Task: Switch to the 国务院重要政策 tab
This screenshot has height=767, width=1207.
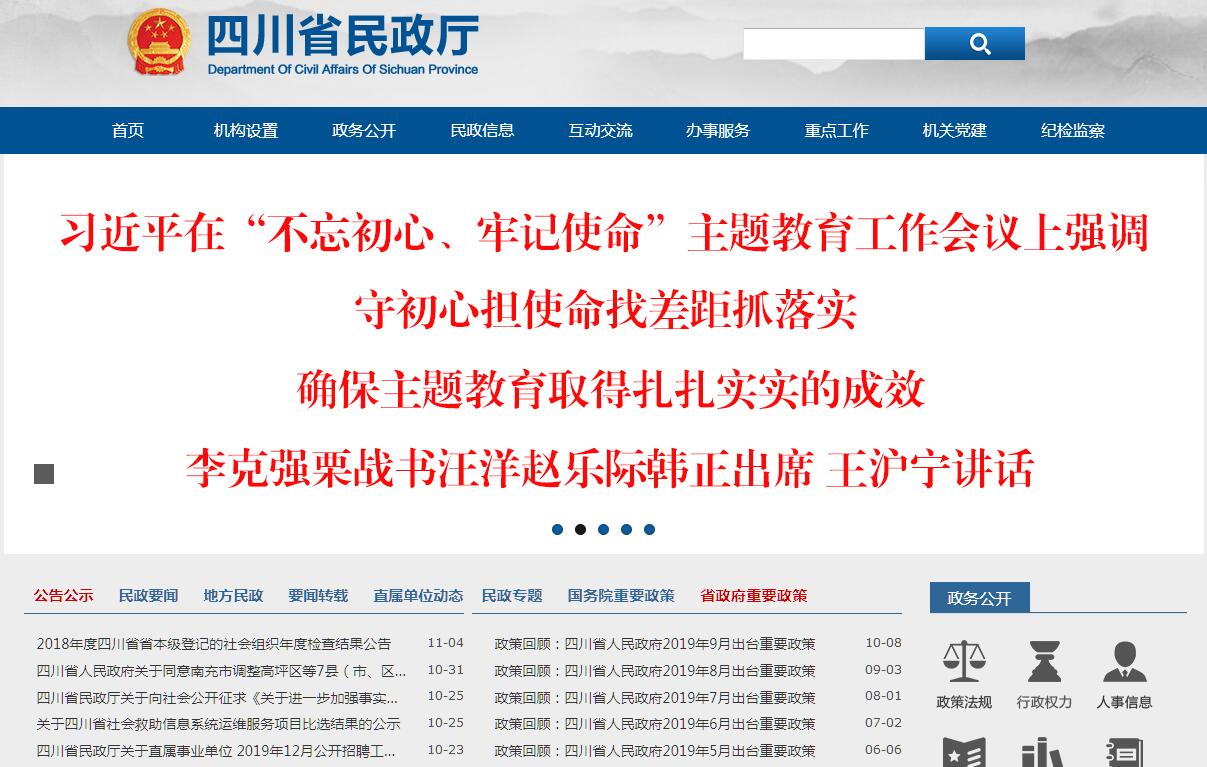Action: (621, 596)
